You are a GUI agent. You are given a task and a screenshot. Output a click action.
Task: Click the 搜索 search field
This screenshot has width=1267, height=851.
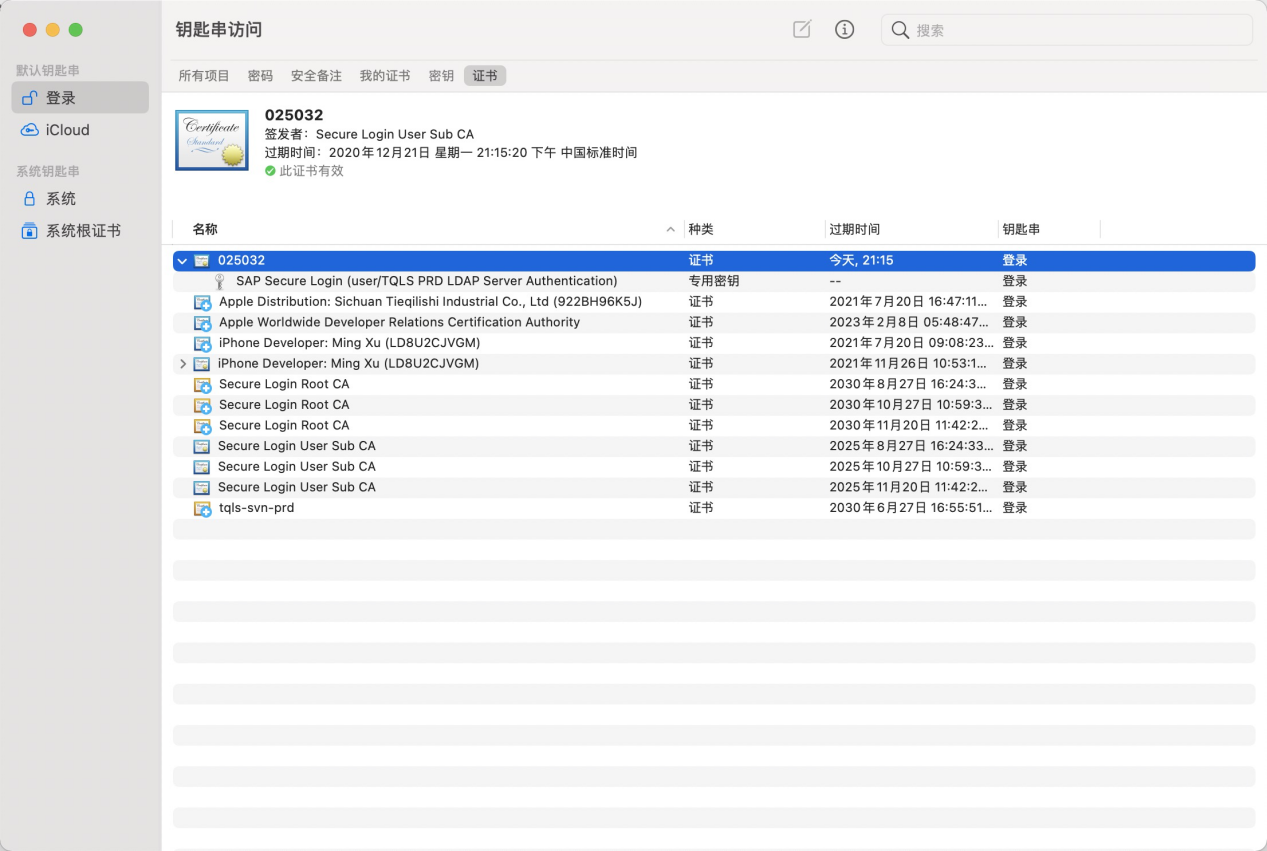click(x=1067, y=30)
